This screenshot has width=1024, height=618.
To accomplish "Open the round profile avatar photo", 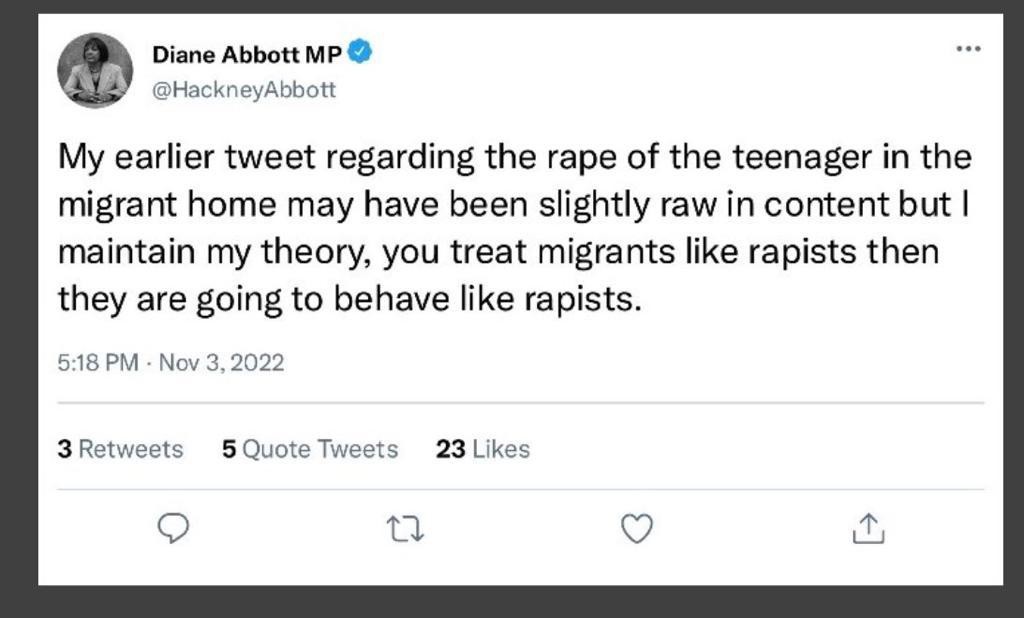I will coord(95,70).
